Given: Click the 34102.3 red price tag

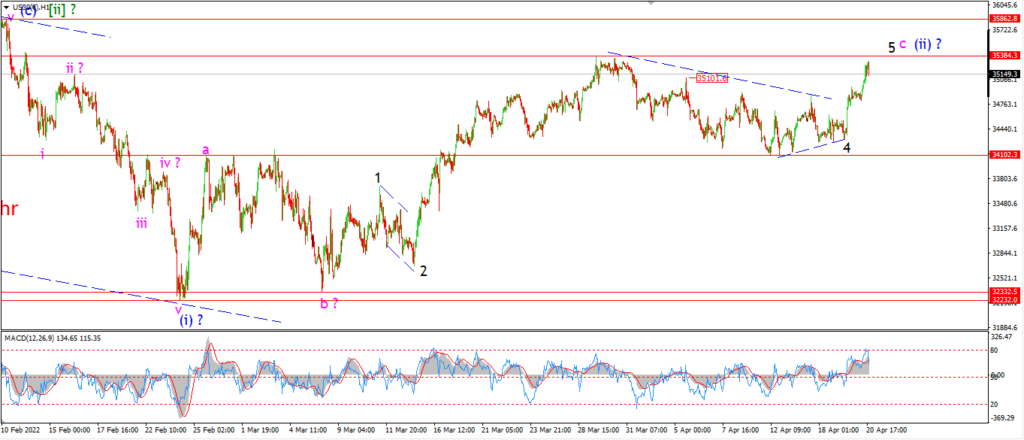Looking at the screenshot, I should 1004,155.
